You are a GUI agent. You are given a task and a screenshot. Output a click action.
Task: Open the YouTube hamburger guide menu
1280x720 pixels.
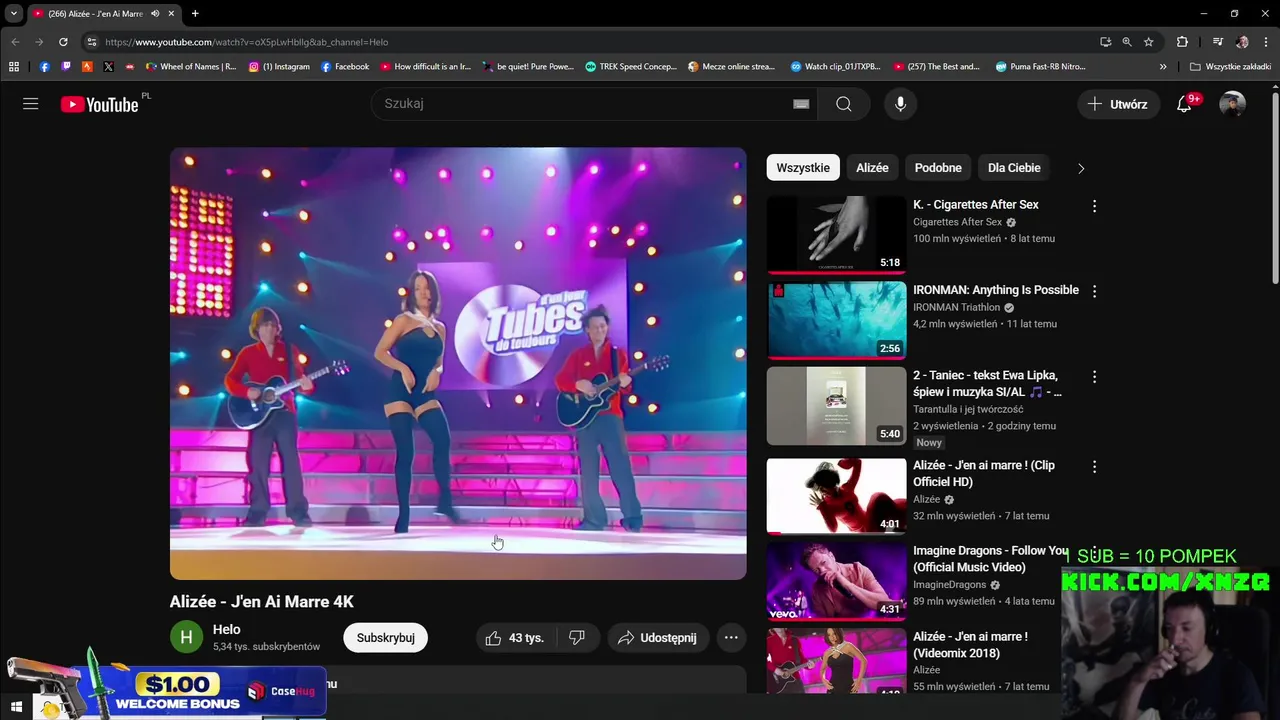pyautogui.click(x=31, y=104)
